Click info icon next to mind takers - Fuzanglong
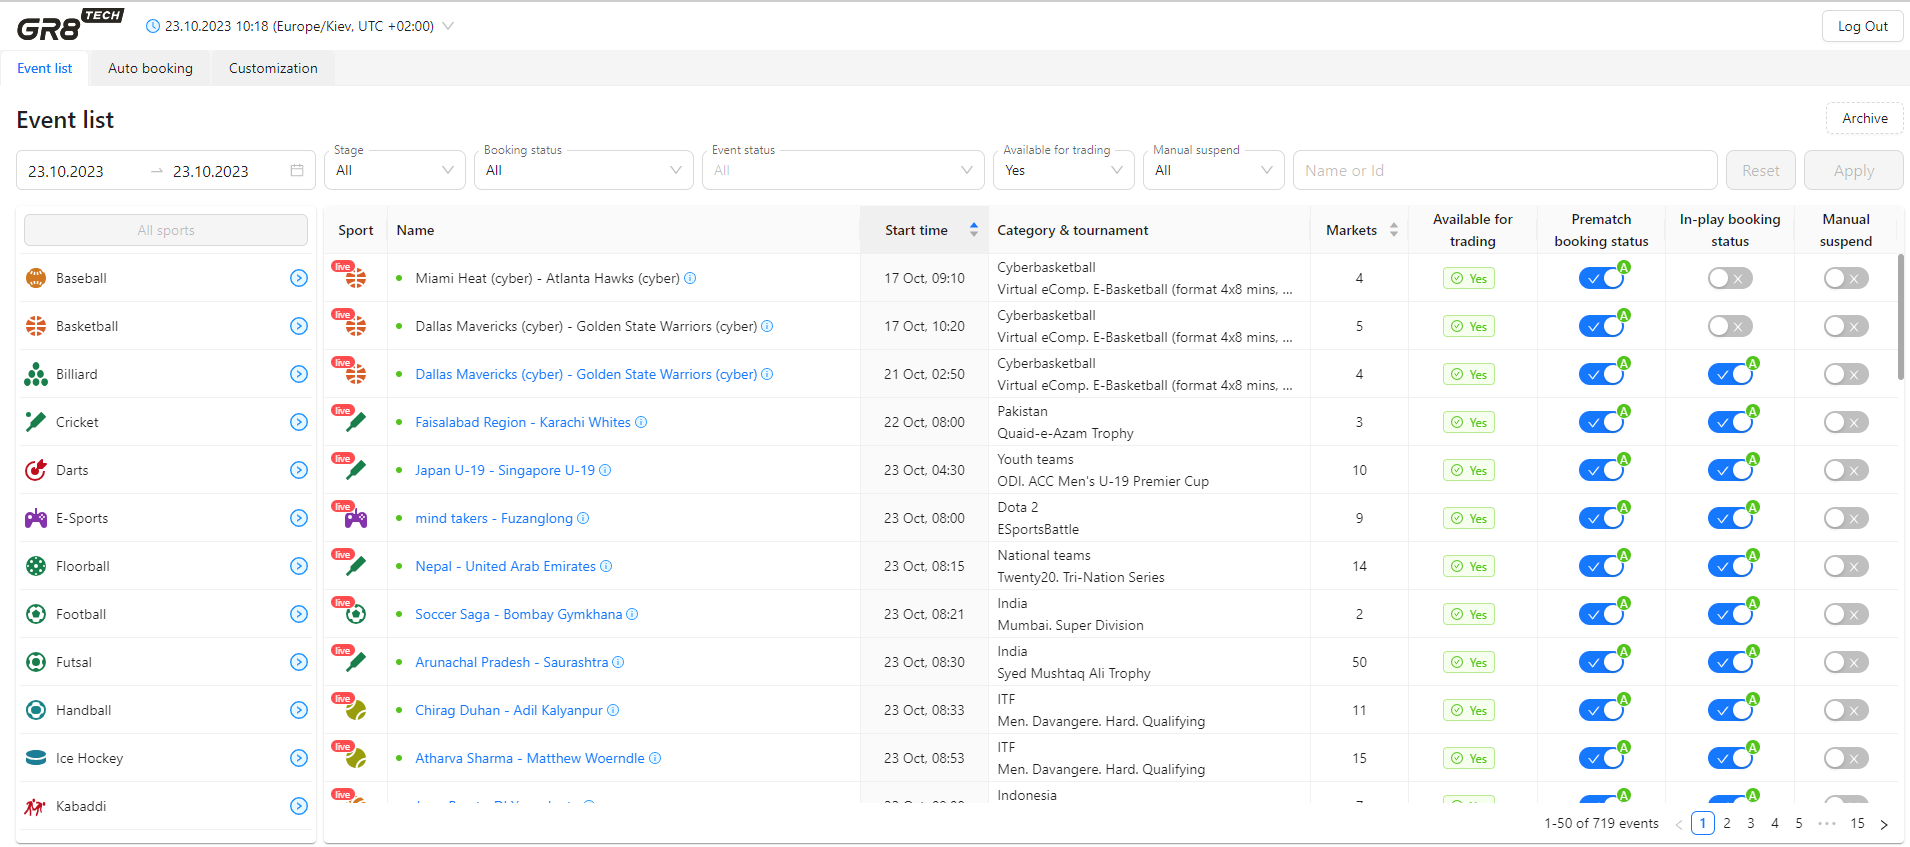The width and height of the screenshot is (1910, 847). [583, 518]
